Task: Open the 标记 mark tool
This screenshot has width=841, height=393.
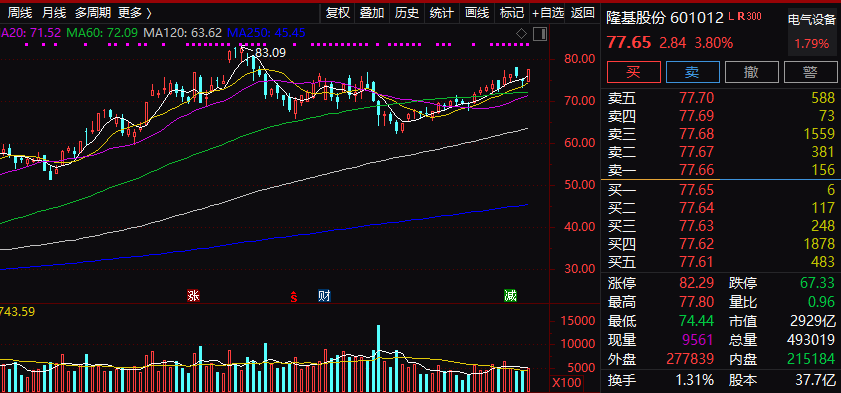Action: coord(511,12)
